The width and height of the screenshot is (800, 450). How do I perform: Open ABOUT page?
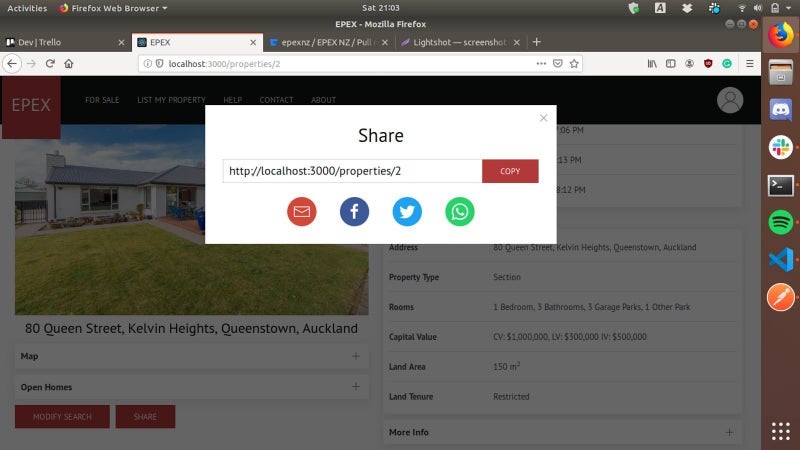(x=323, y=100)
